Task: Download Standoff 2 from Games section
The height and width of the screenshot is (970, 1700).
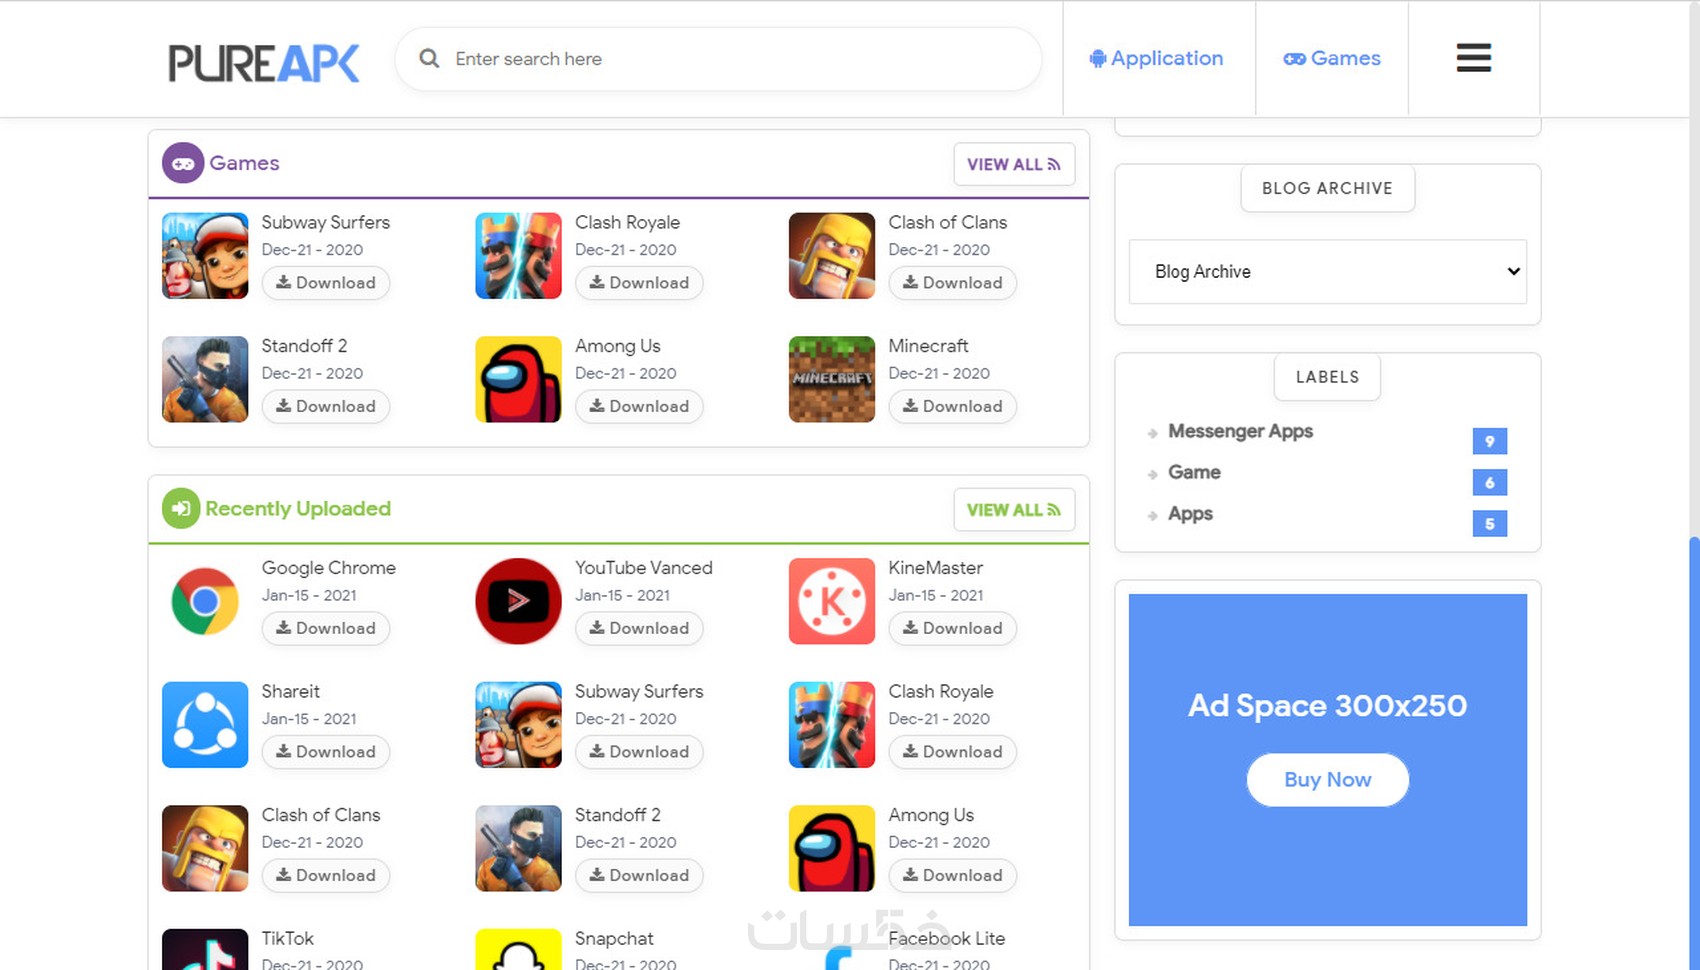Action: click(x=326, y=406)
